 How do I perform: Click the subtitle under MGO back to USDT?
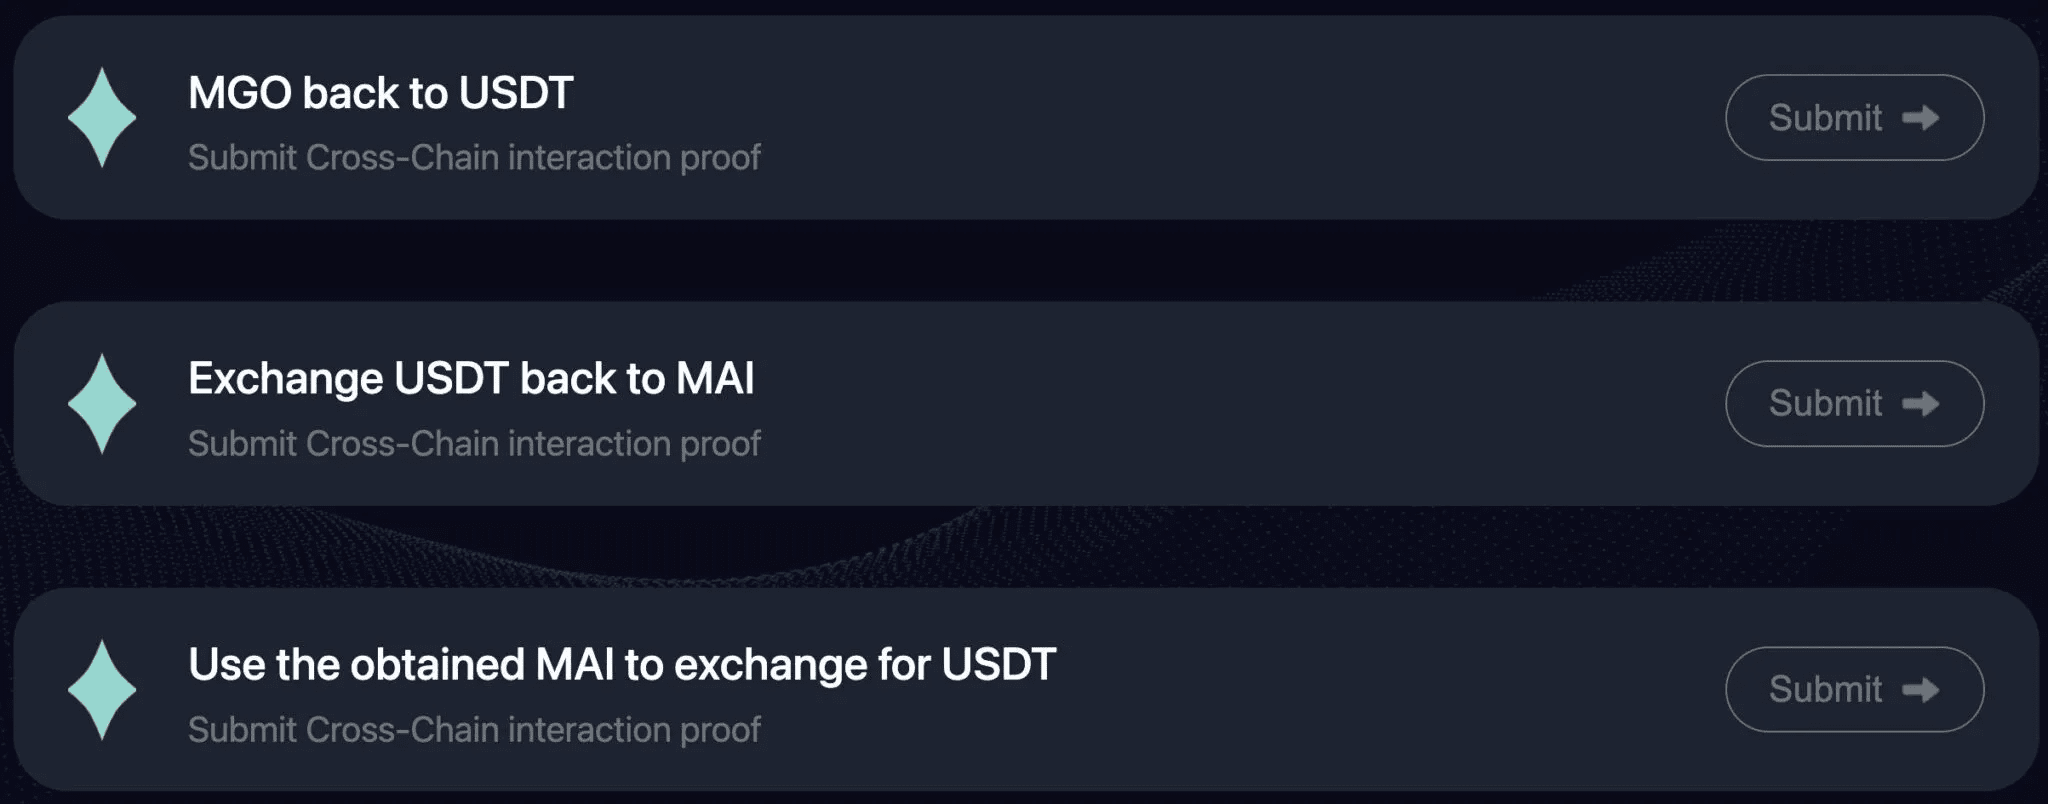(474, 158)
